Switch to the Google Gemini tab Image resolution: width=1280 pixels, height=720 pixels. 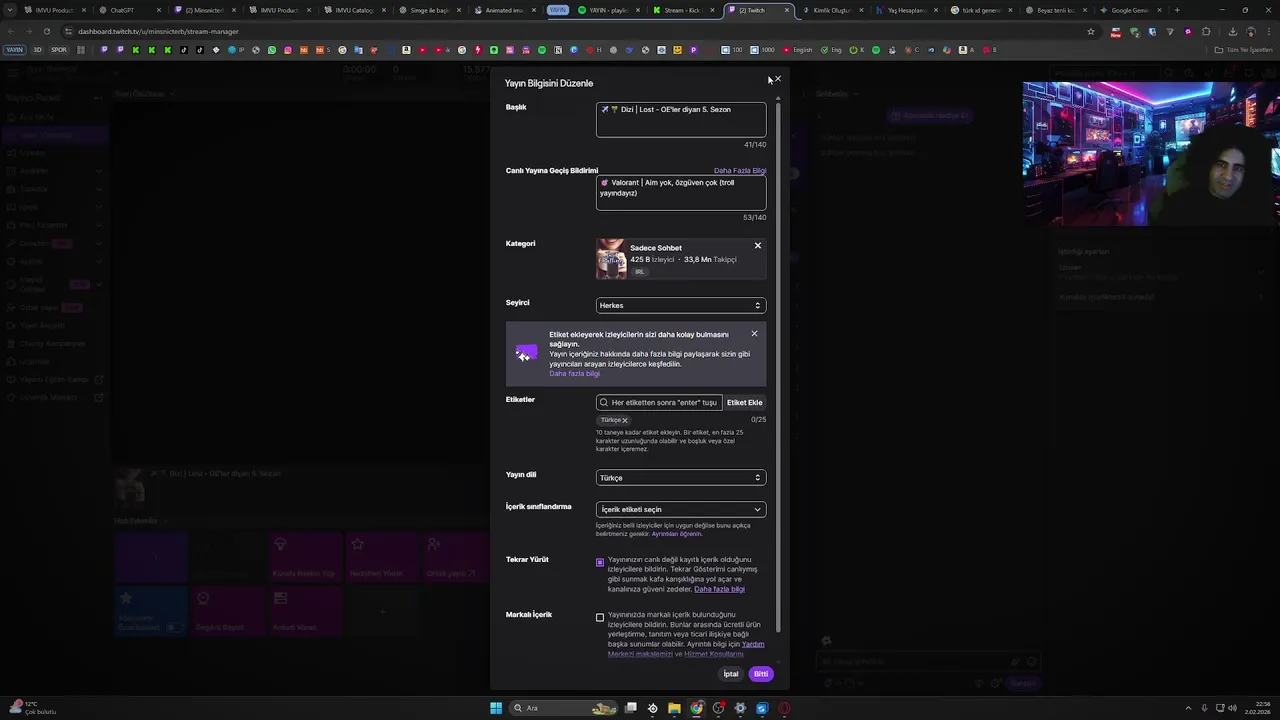tap(1130, 10)
